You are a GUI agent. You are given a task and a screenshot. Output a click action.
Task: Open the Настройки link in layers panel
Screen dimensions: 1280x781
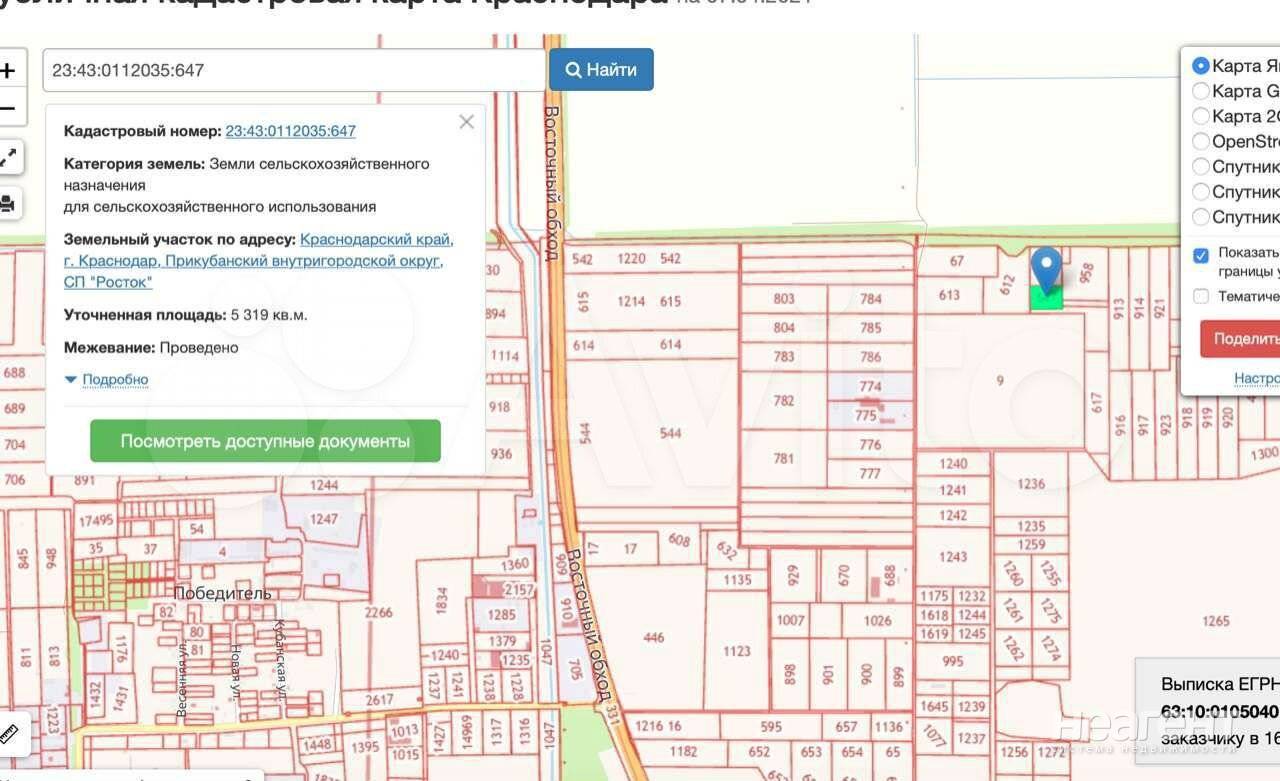[1256, 378]
